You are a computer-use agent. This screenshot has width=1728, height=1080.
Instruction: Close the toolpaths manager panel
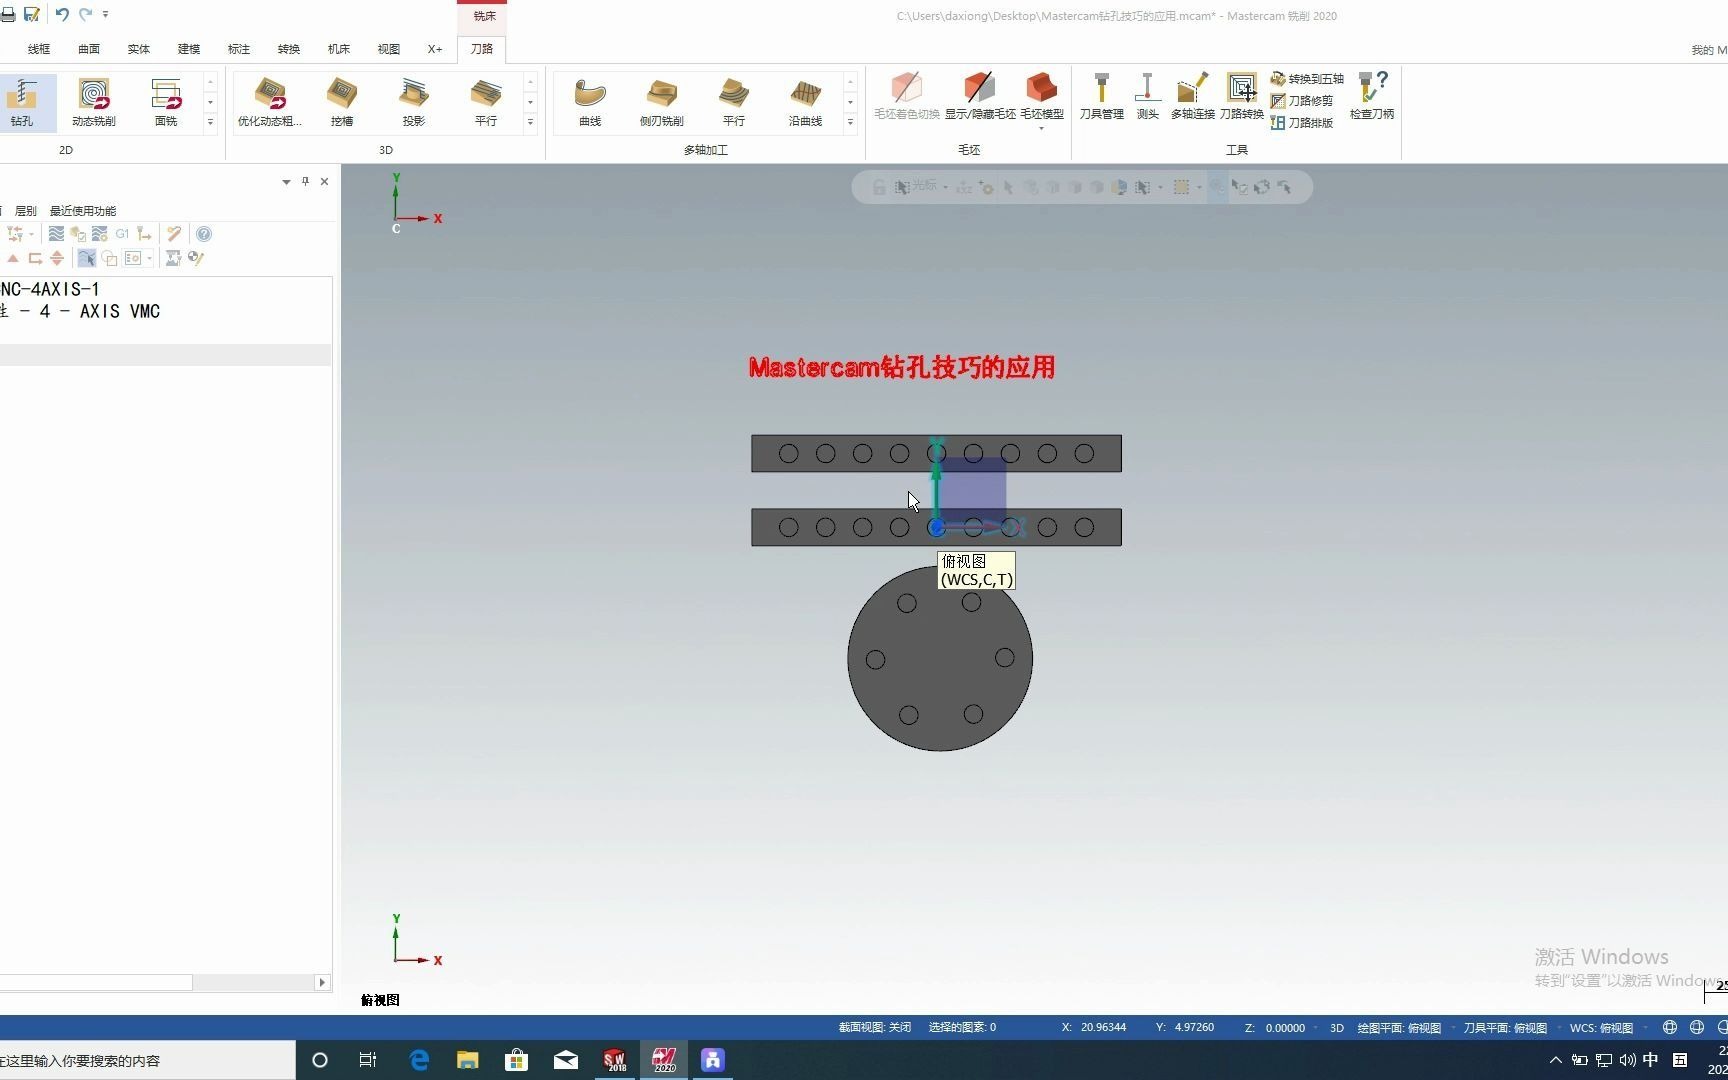pyautogui.click(x=324, y=182)
